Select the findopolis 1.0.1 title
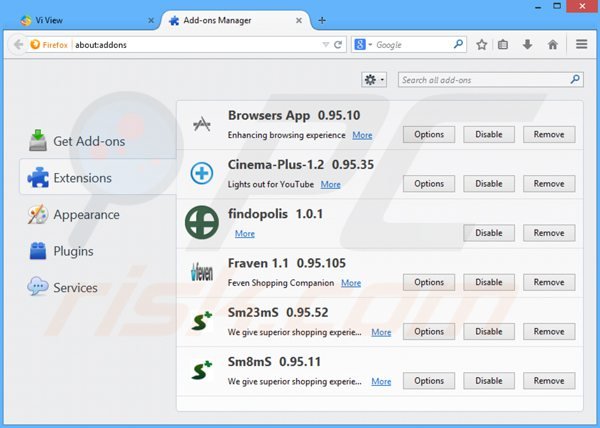The image size is (600, 428). coord(276,214)
